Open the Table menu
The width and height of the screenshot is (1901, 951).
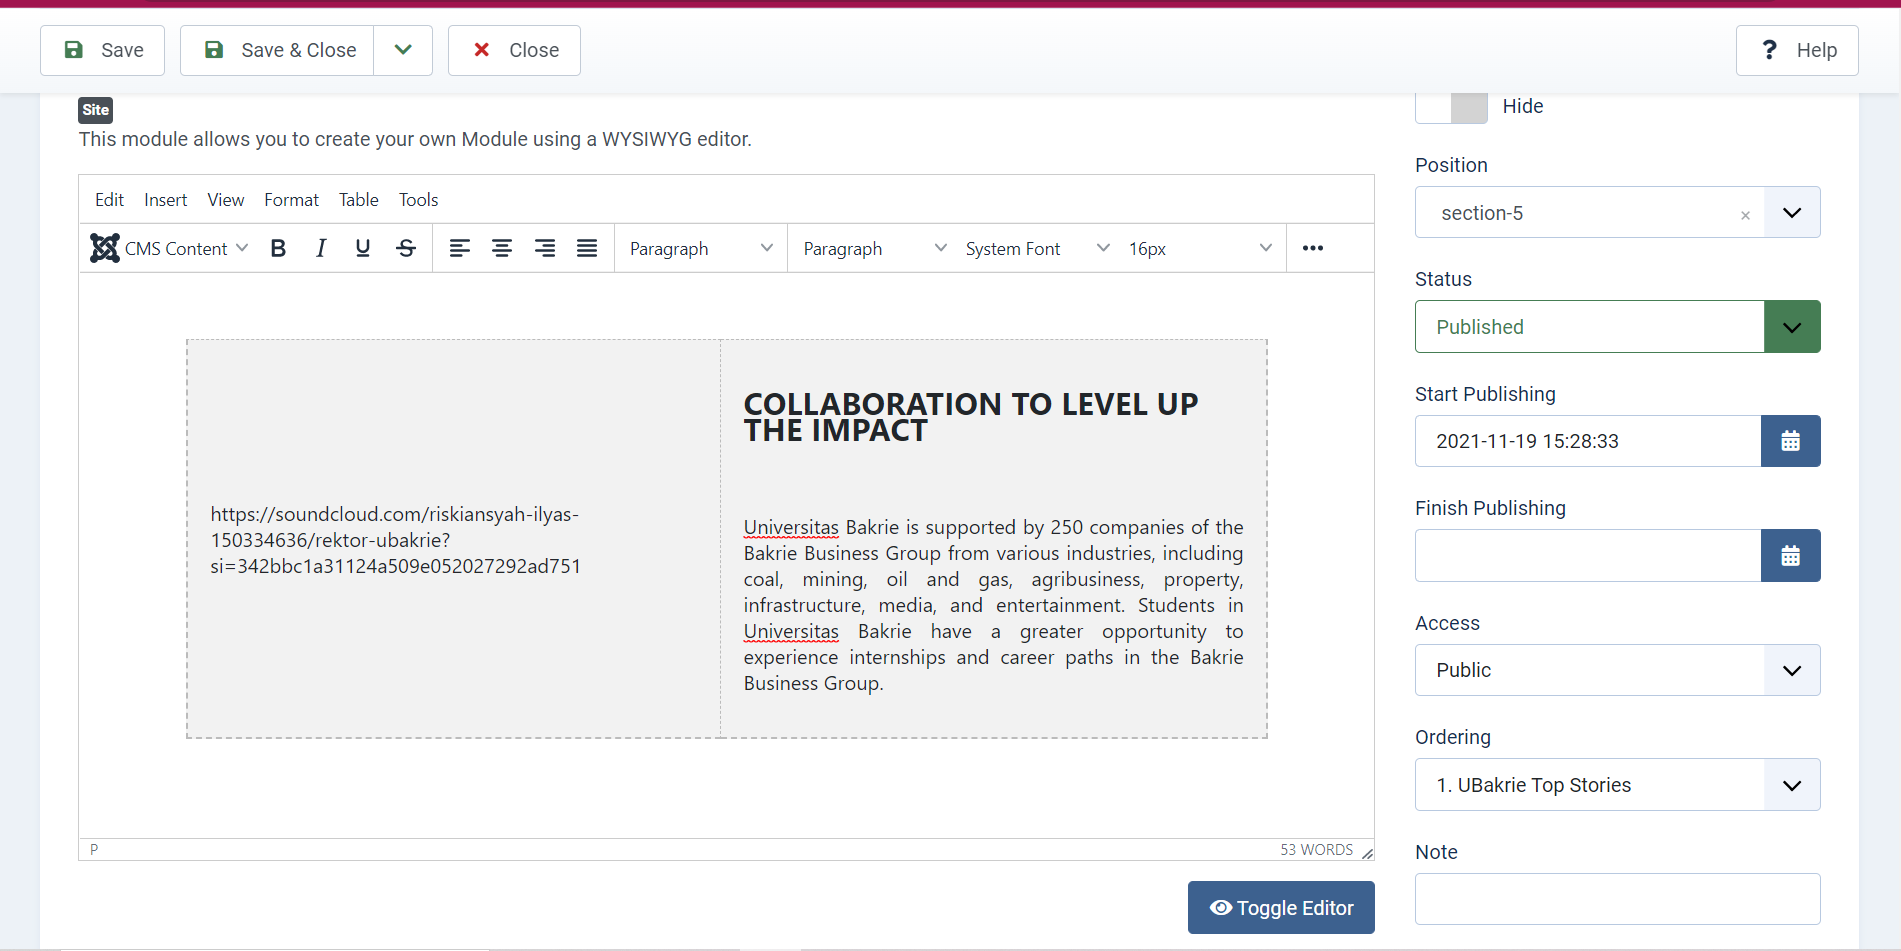tap(359, 200)
